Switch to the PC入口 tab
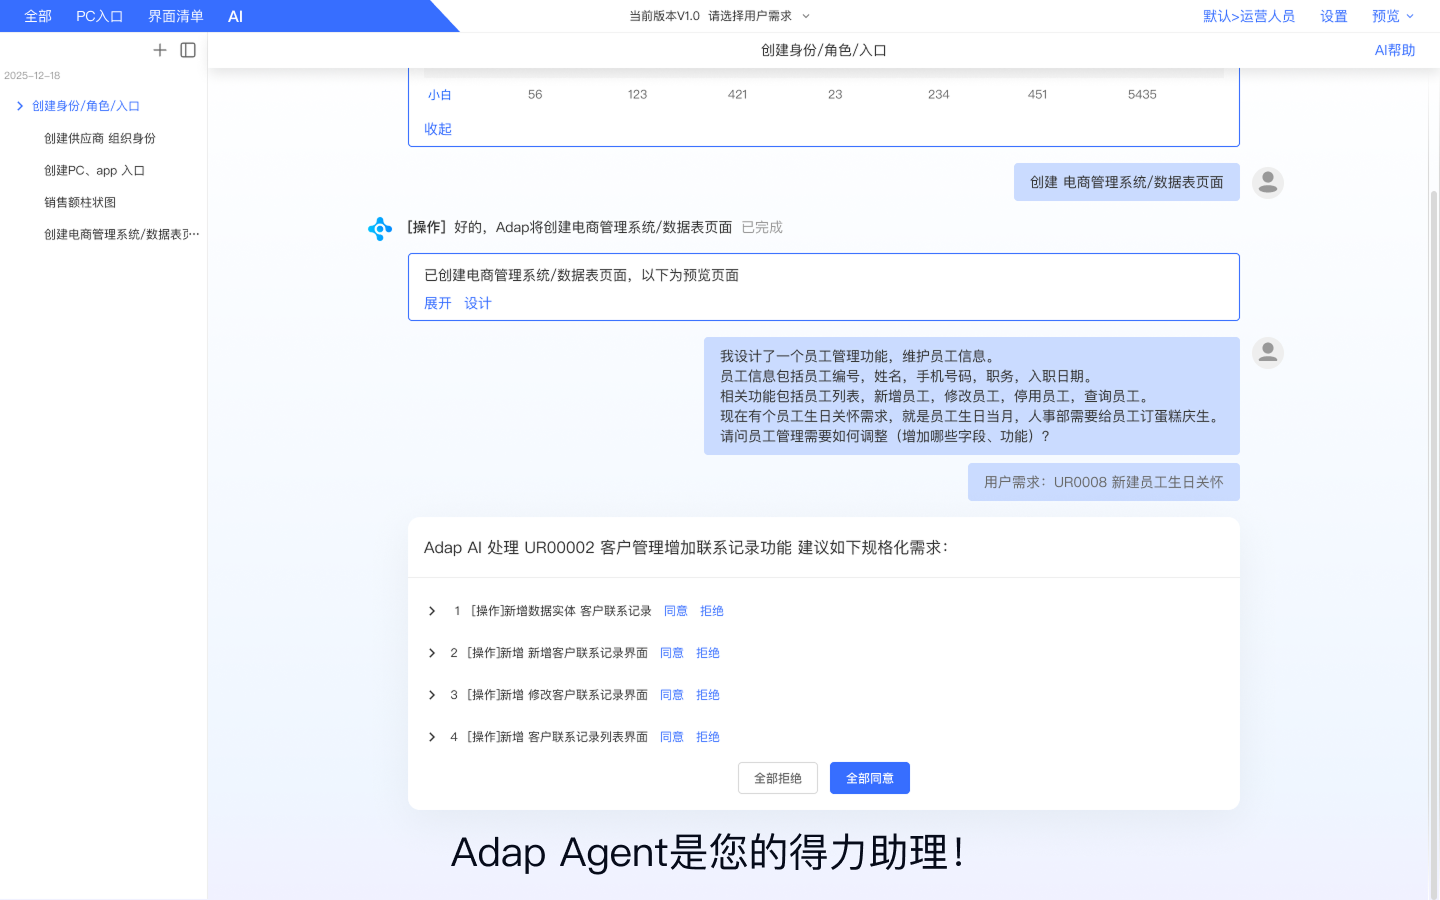 (99, 16)
